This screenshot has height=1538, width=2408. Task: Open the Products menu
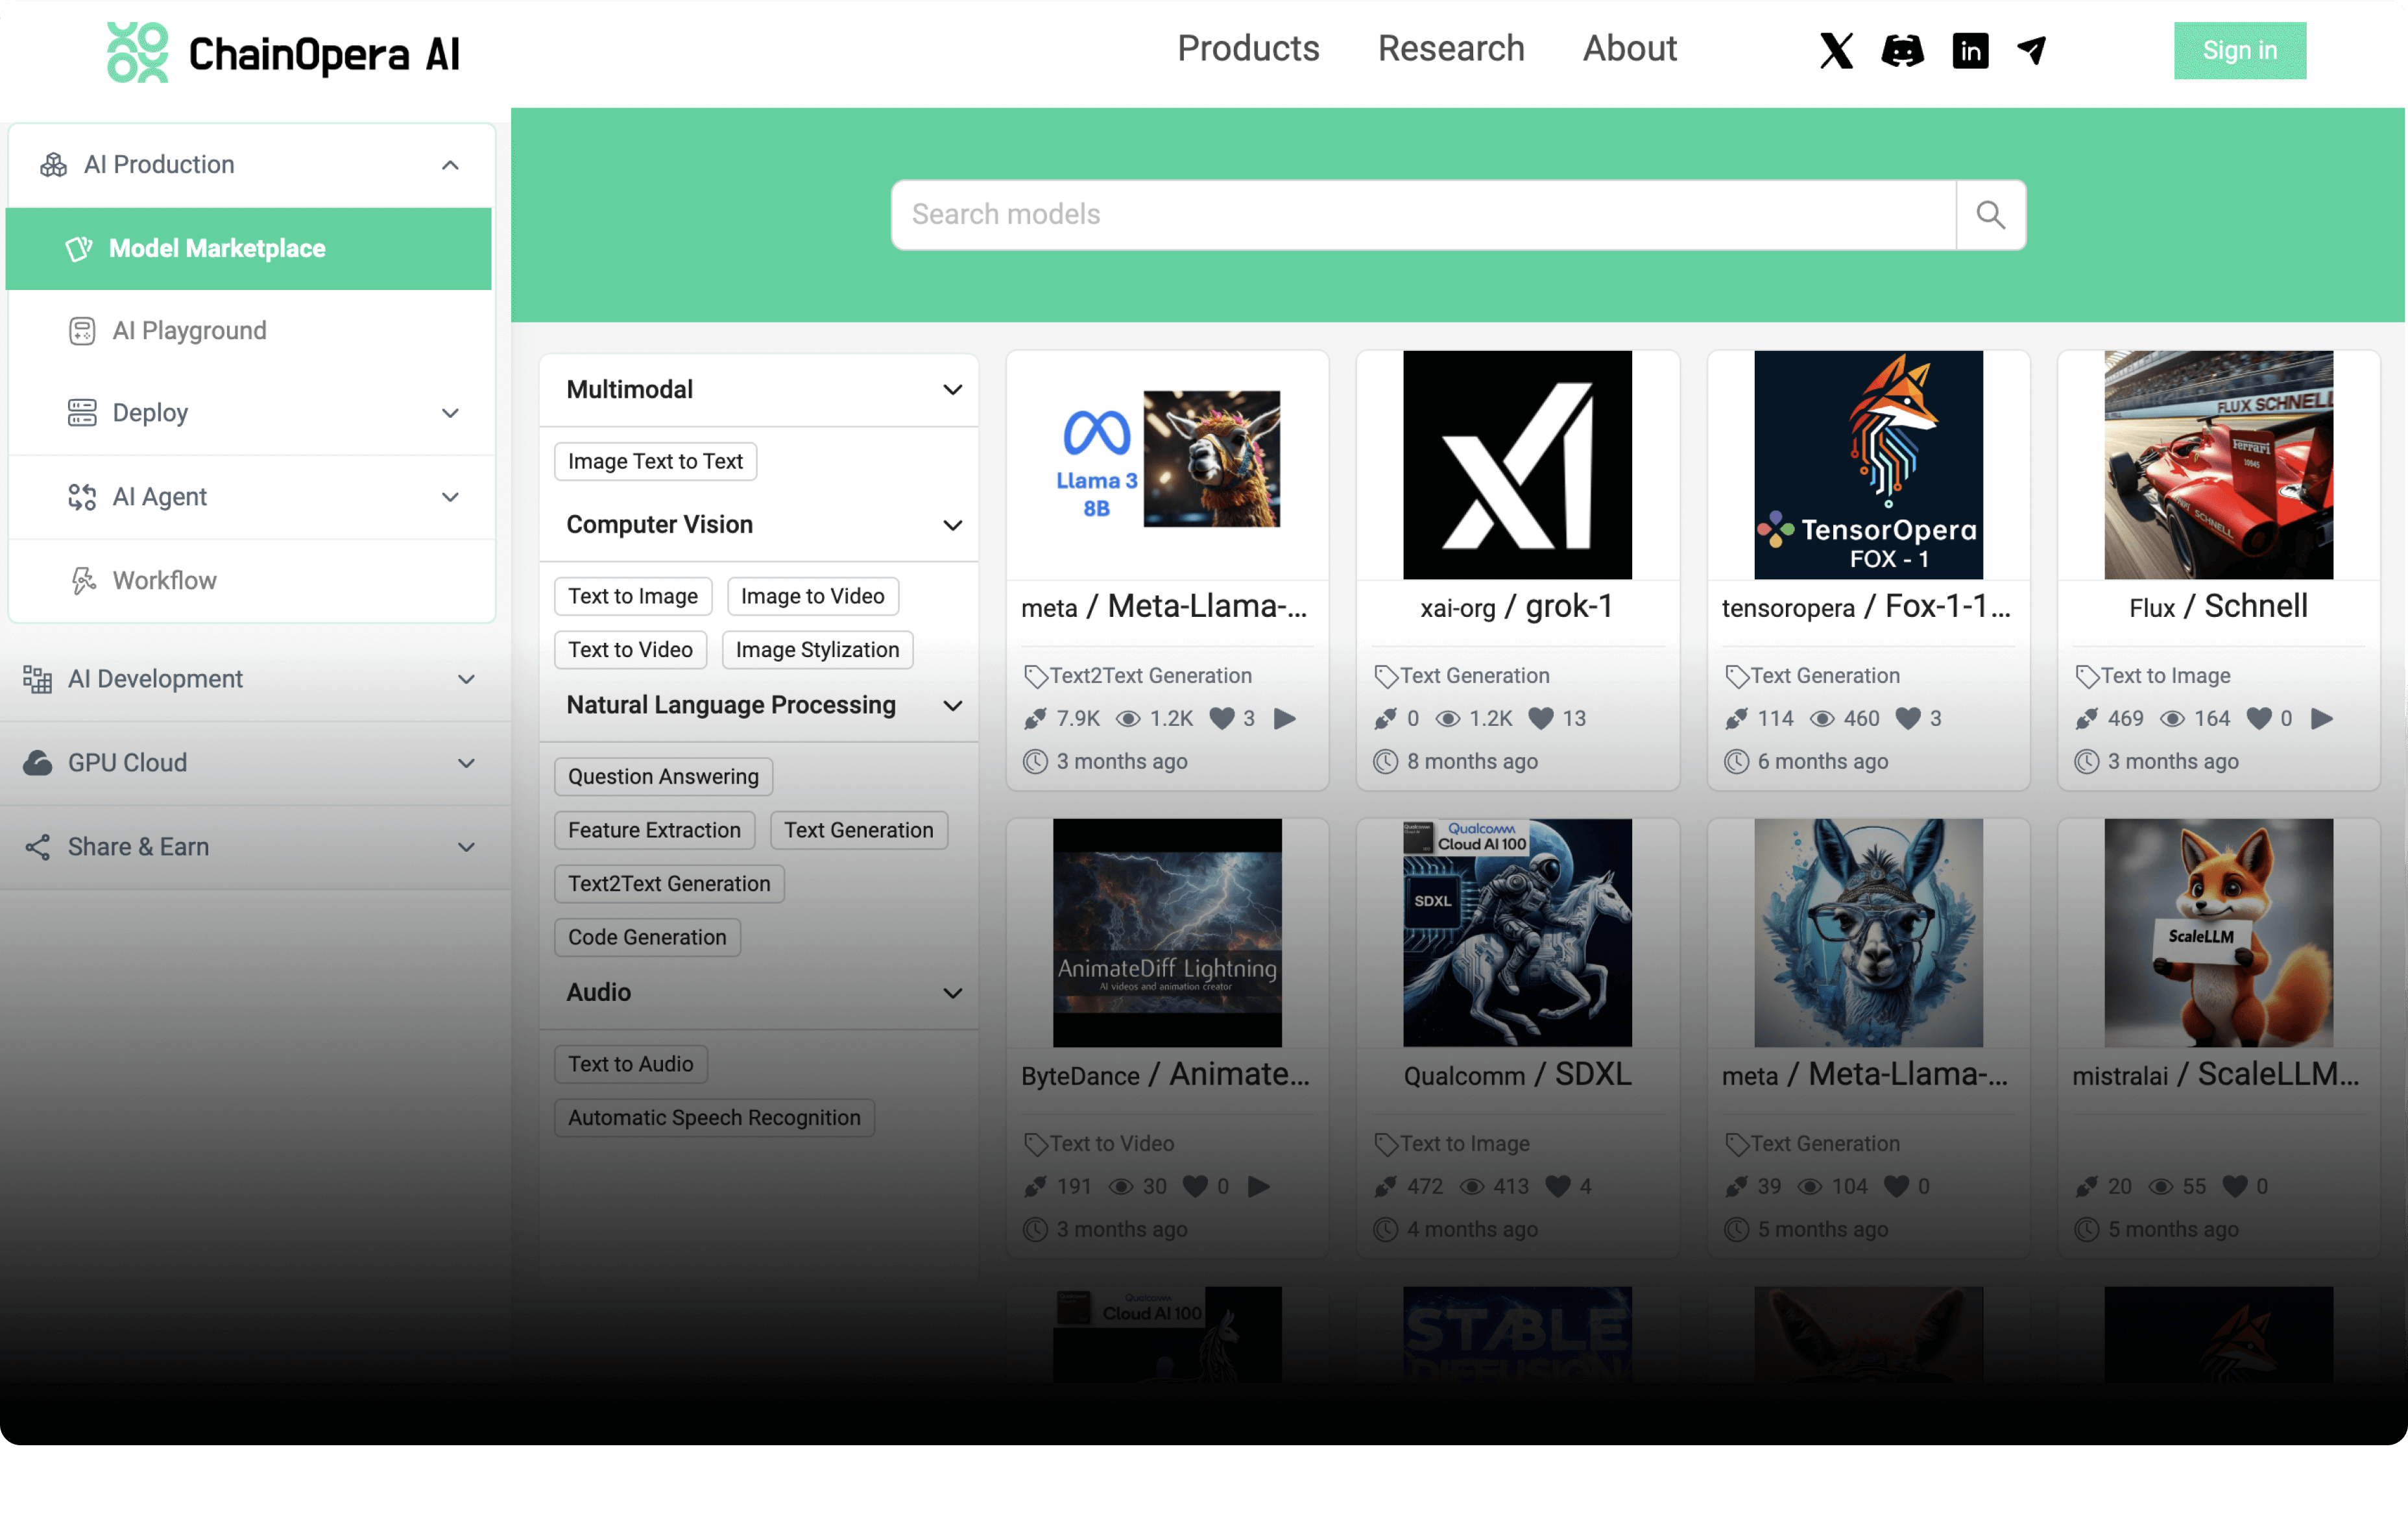point(1247,48)
